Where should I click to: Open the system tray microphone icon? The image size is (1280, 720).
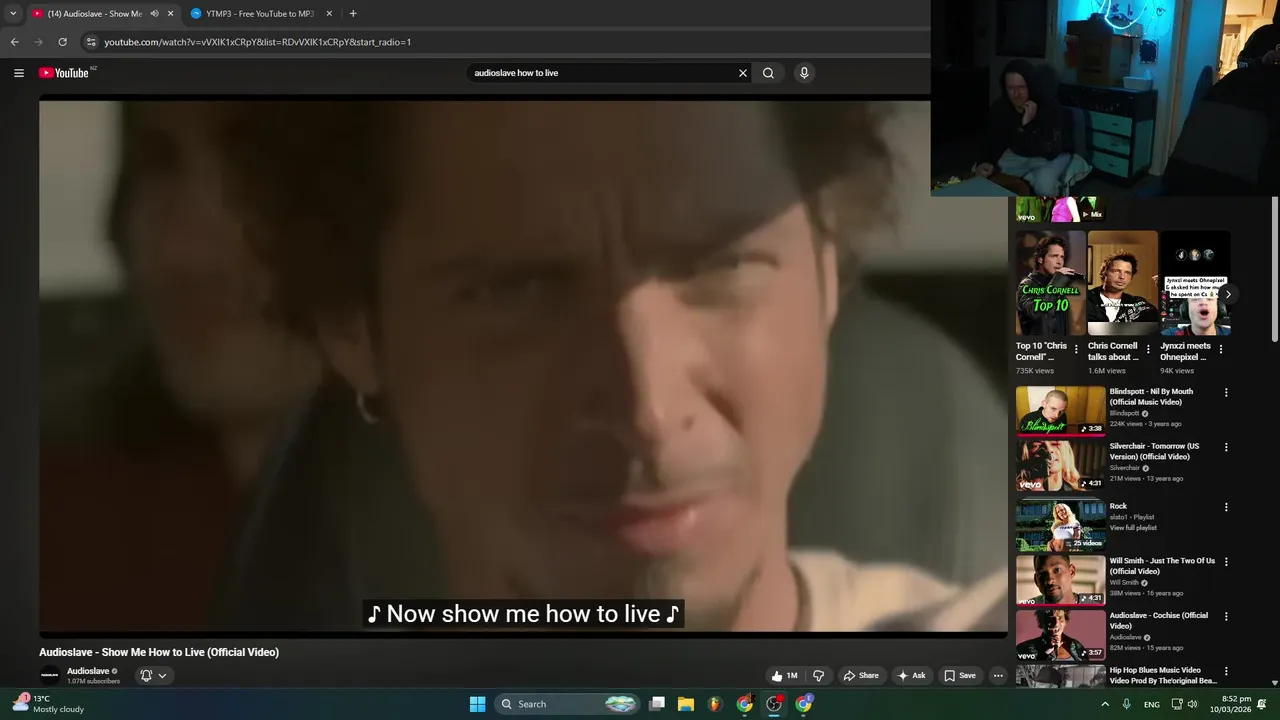pos(1127,704)
